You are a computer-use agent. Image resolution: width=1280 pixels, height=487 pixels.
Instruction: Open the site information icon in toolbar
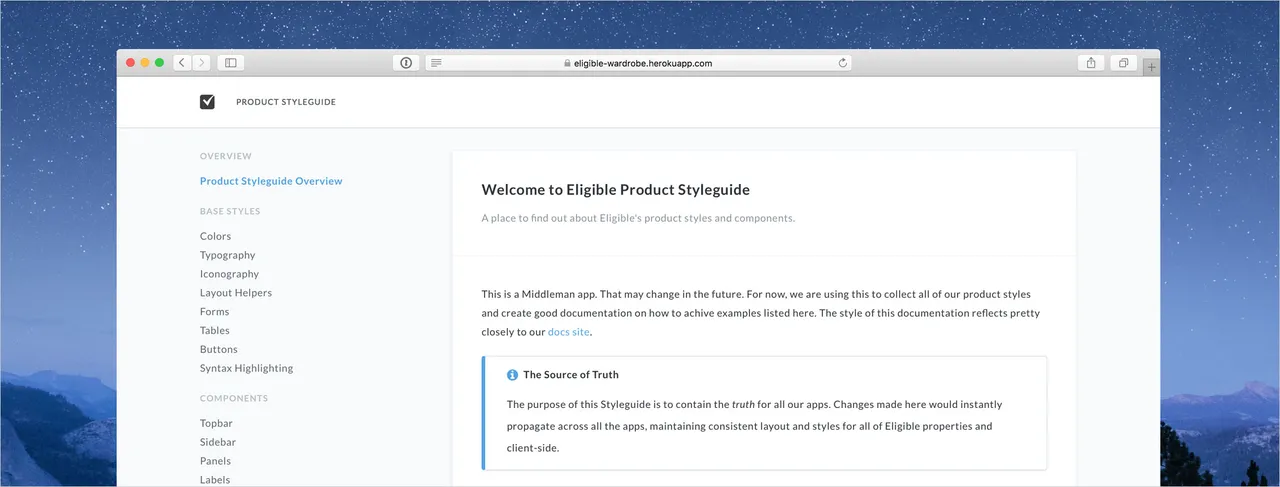point(406,63)
